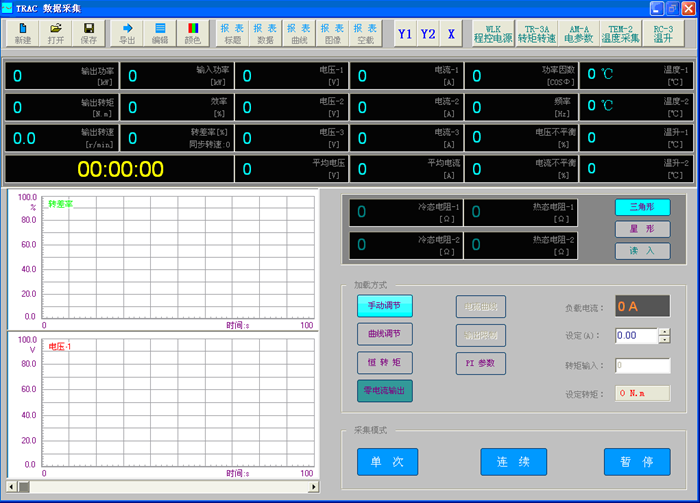Increase the 设定(A) value with up arrow
Viewport: 700px width, 503px height.
[664, 331]
